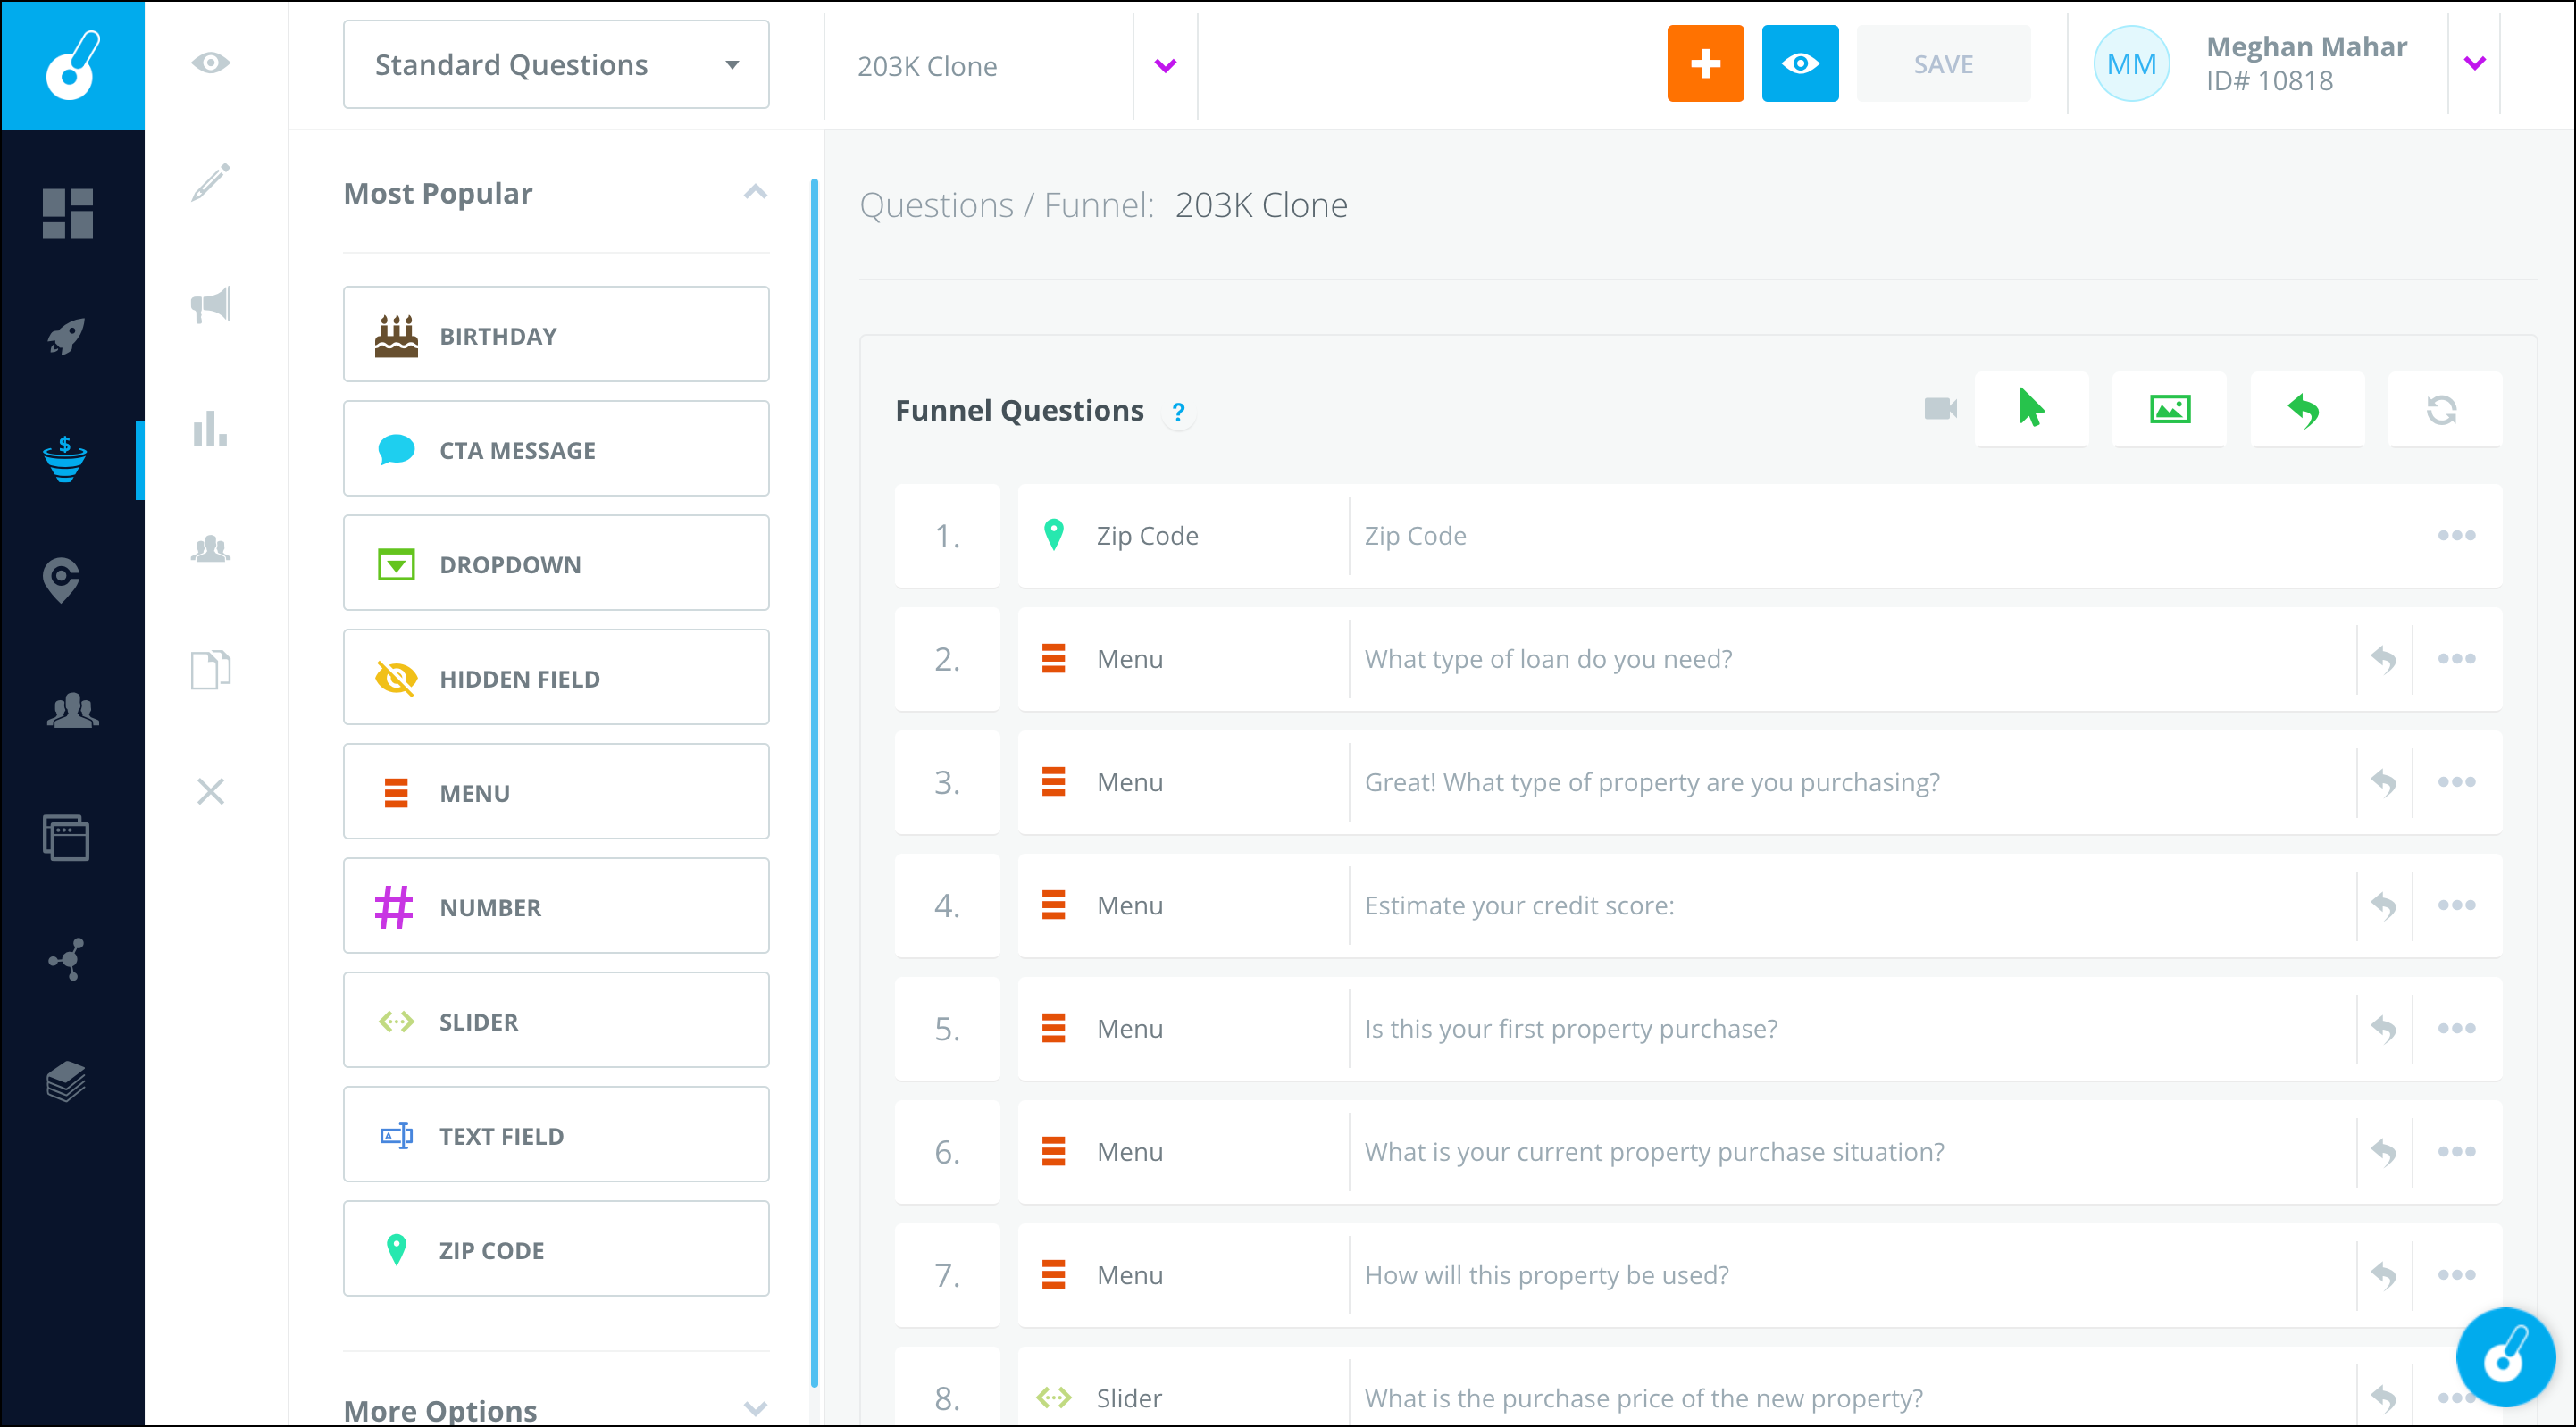Click the green reply arrow toolbar button
This screenshot has width=2576, height=1427.
pos(2306,409)
